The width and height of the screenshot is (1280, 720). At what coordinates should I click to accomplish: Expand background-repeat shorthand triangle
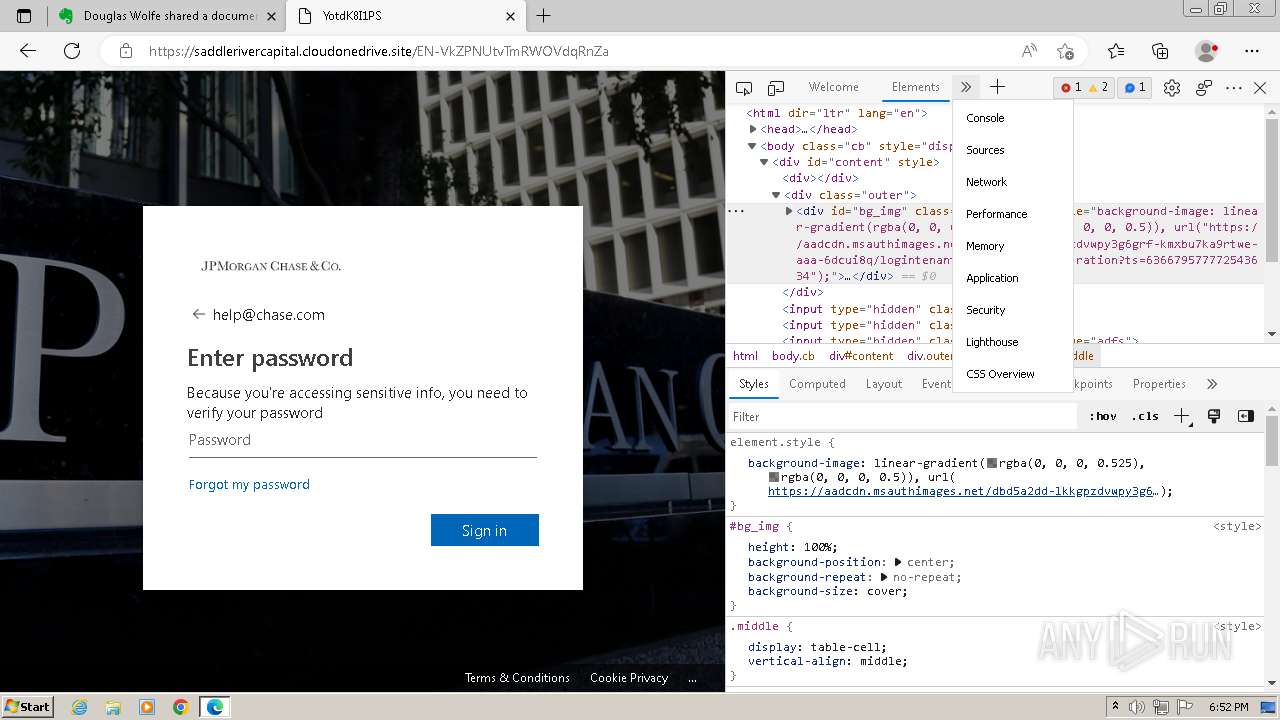click(884, 577)
